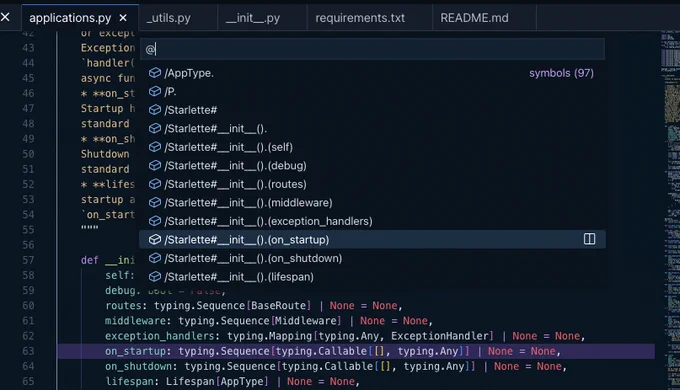Click Lifespan type on line 65

(x=190, y=381)
